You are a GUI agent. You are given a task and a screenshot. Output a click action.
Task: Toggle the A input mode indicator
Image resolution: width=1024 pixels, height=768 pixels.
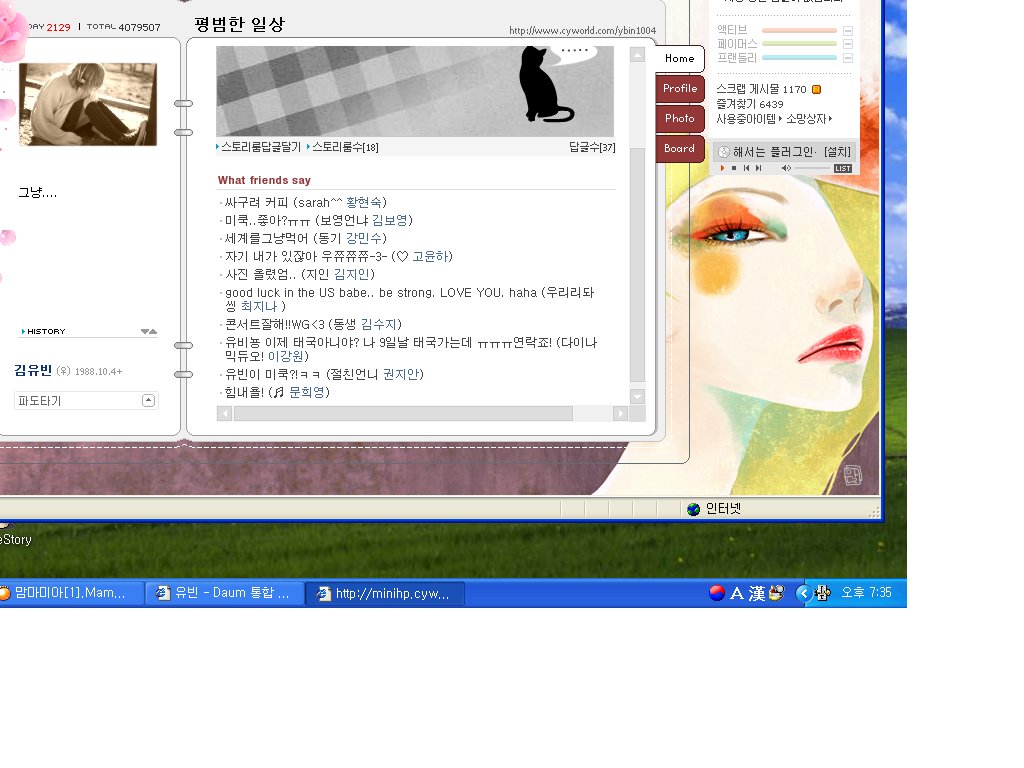click(737, 593)
